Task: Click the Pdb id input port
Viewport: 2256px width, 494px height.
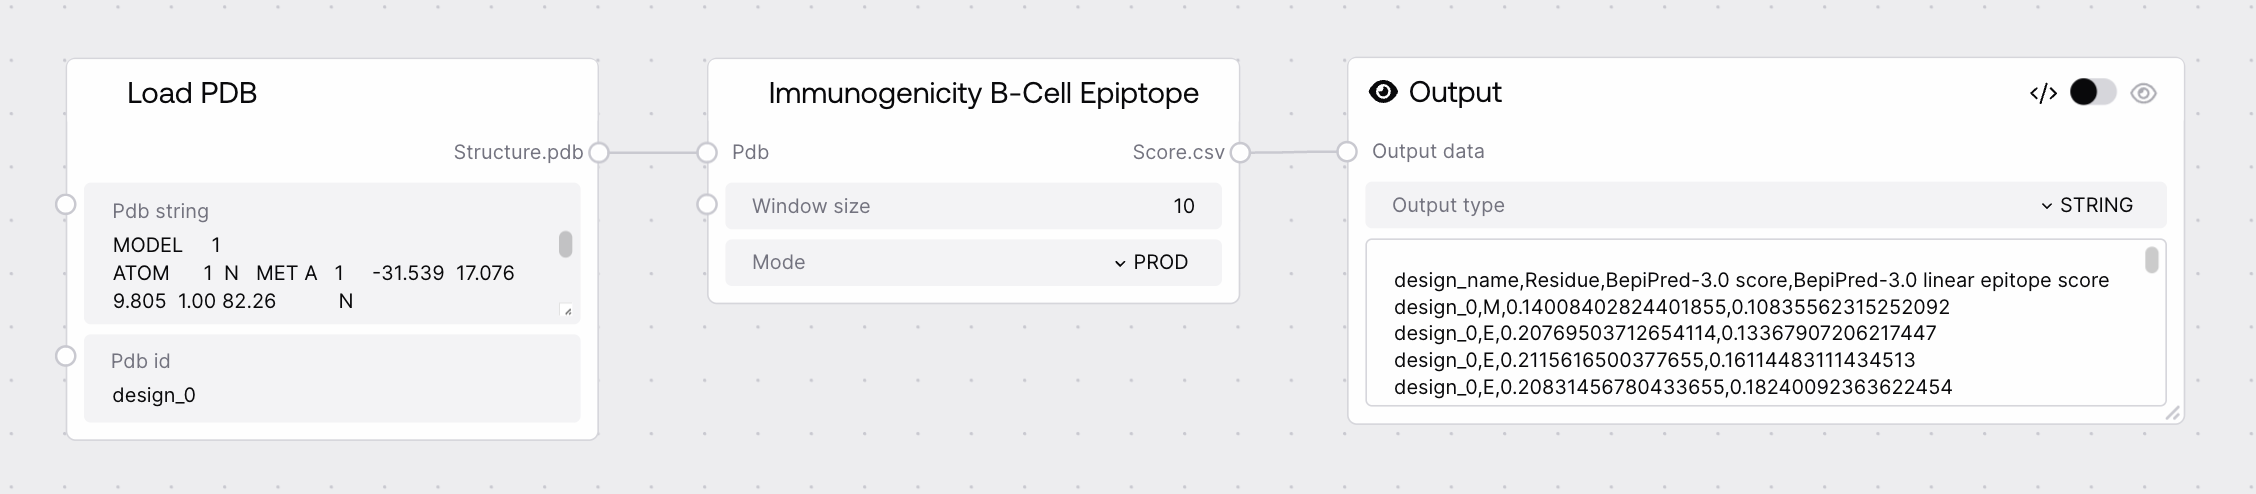Action: pyautogui.click(x=66, y=356)
